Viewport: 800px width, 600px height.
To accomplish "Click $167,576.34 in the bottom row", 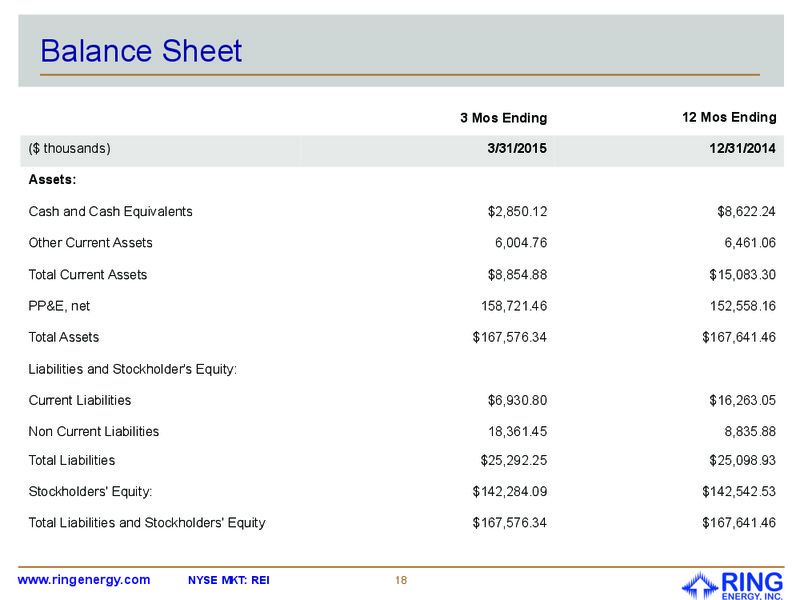I will pos(510,523).
